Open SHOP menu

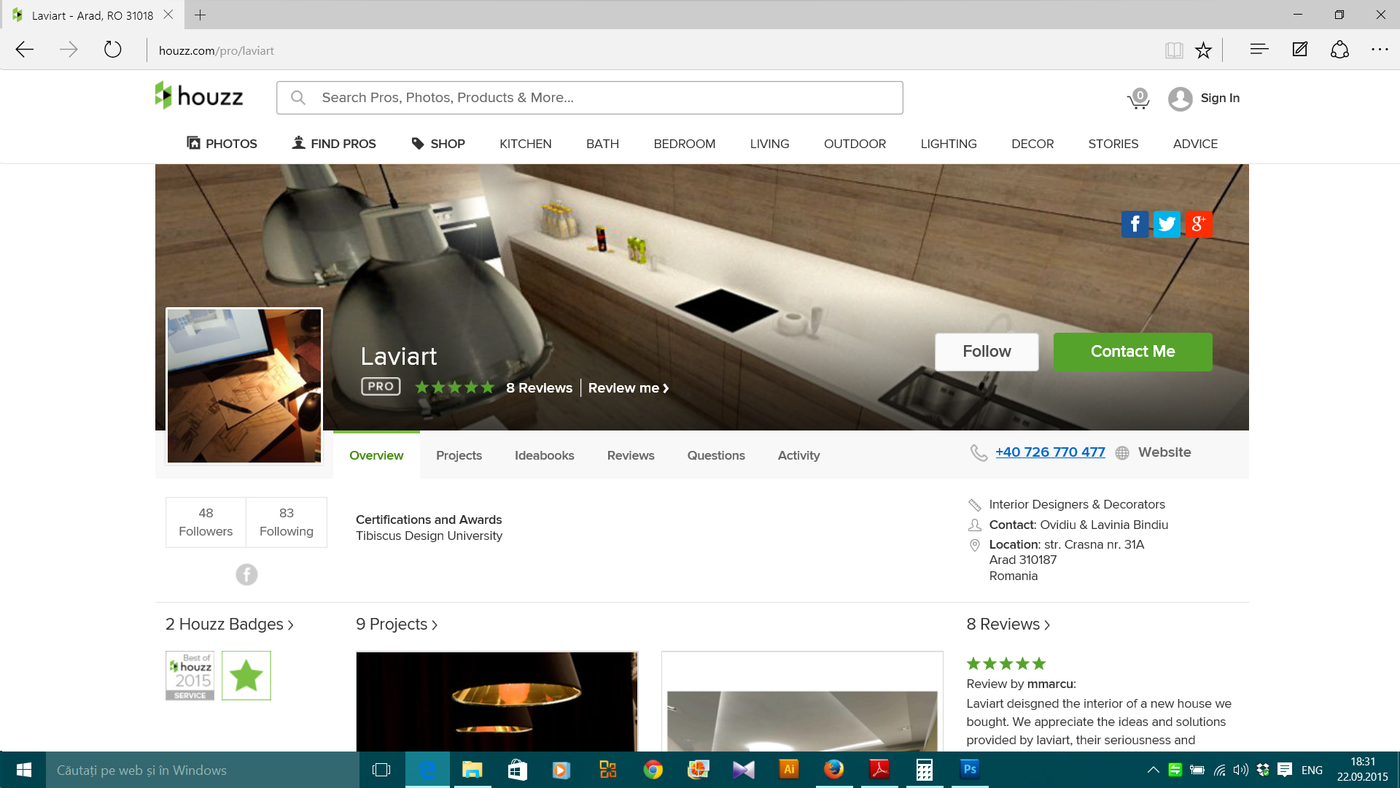438,143
